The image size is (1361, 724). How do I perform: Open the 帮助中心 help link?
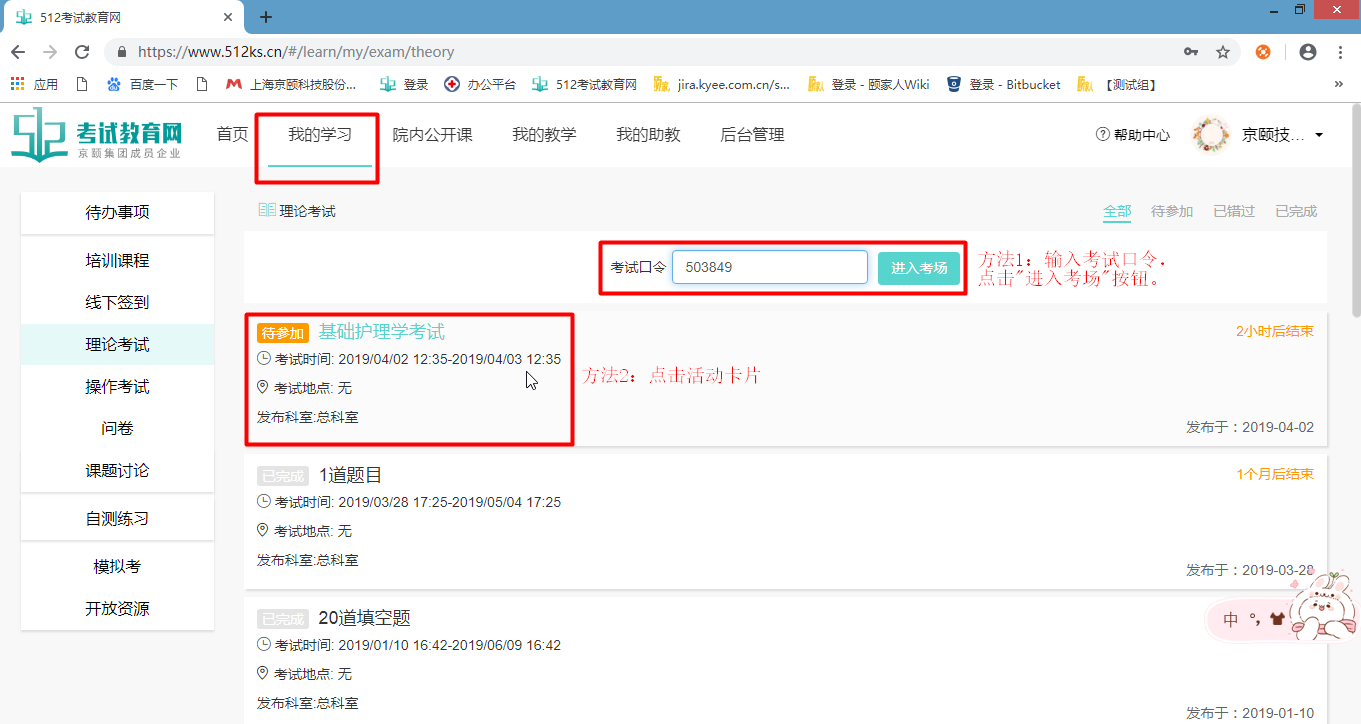pyautogui.click(x=1133, y=135)
